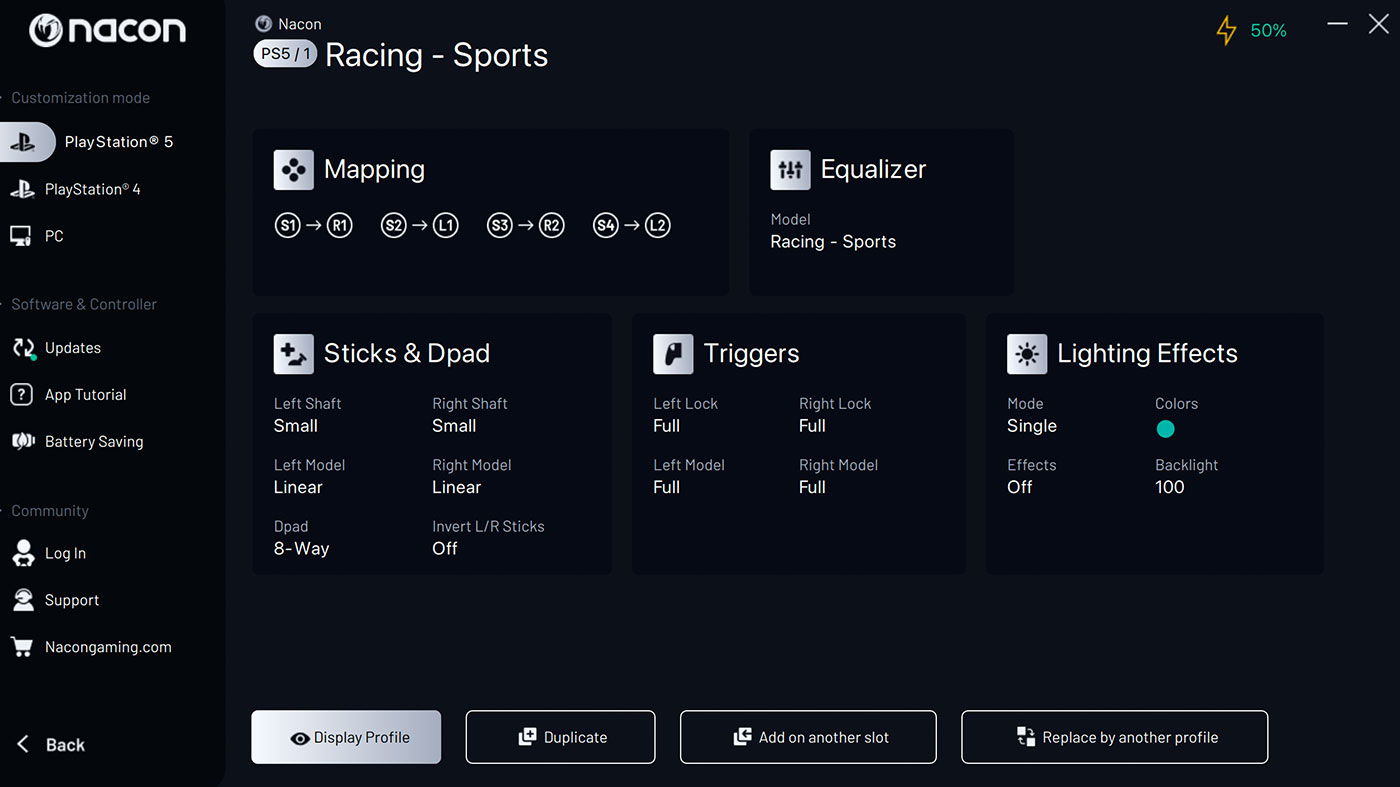This screenshot has width=1400, height=787.
Task: Open the Triggers panel icon
Action: click(673, 354)
